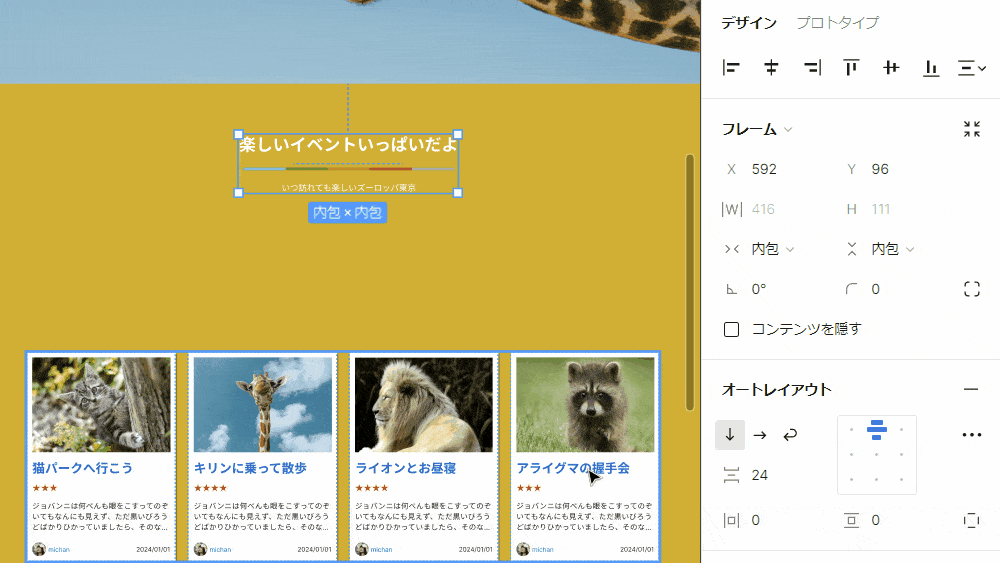Align horizontal centers icon
Image resolution: width=1000 pixels, height=563 pixels.
point(771,68)
